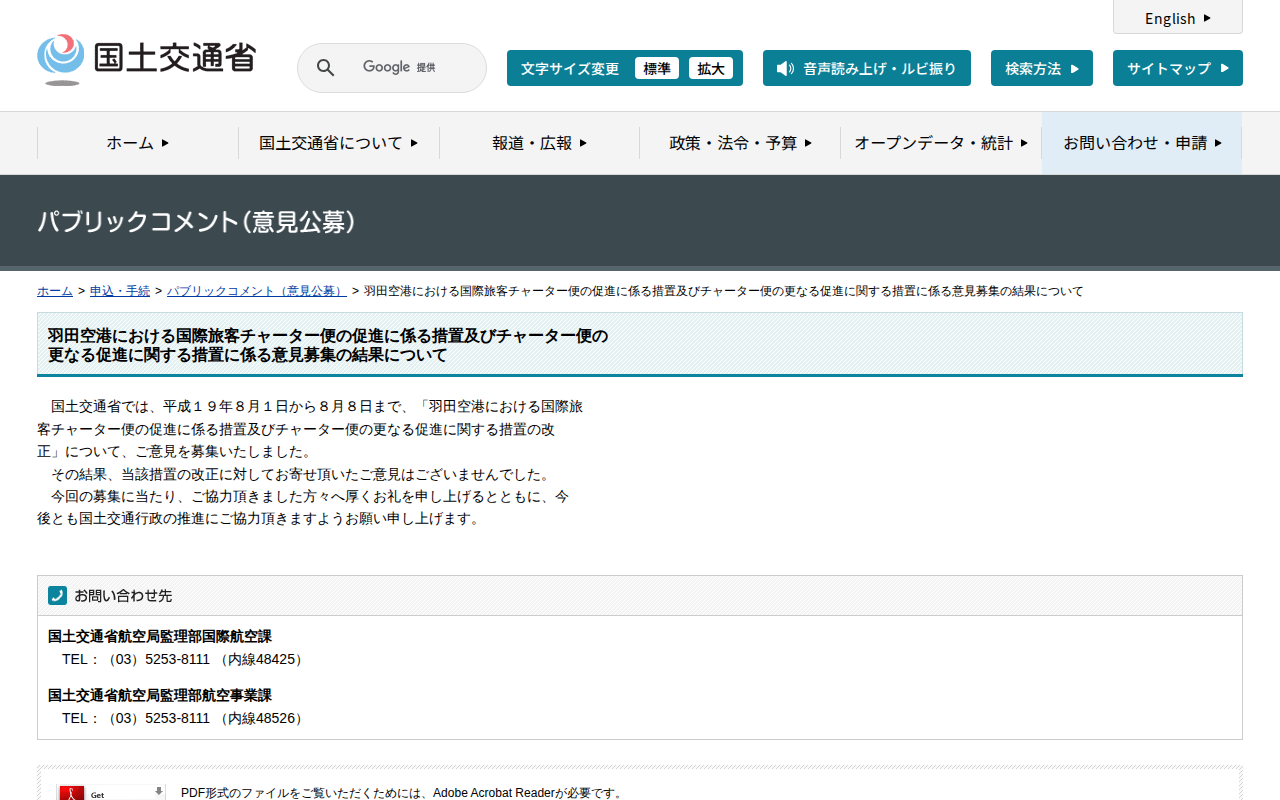Expand the ホーム navigation menu
The width and height of the screenshot is (1280, 800).
(x=138, y=143)
